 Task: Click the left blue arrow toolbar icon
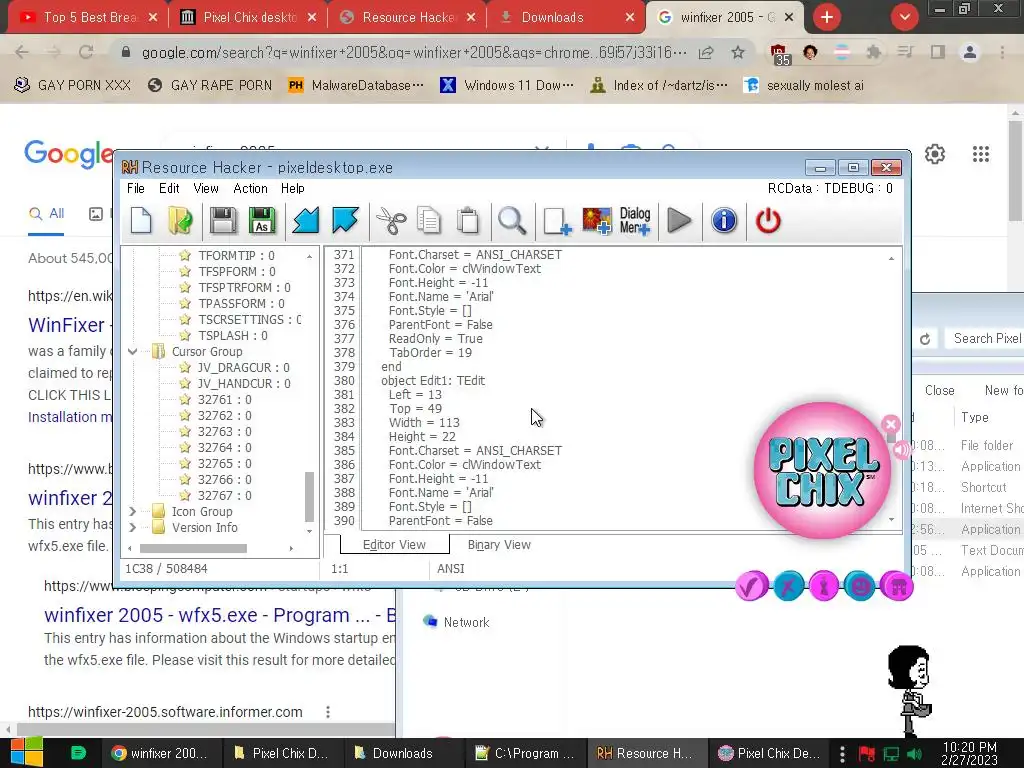[305, 221]
